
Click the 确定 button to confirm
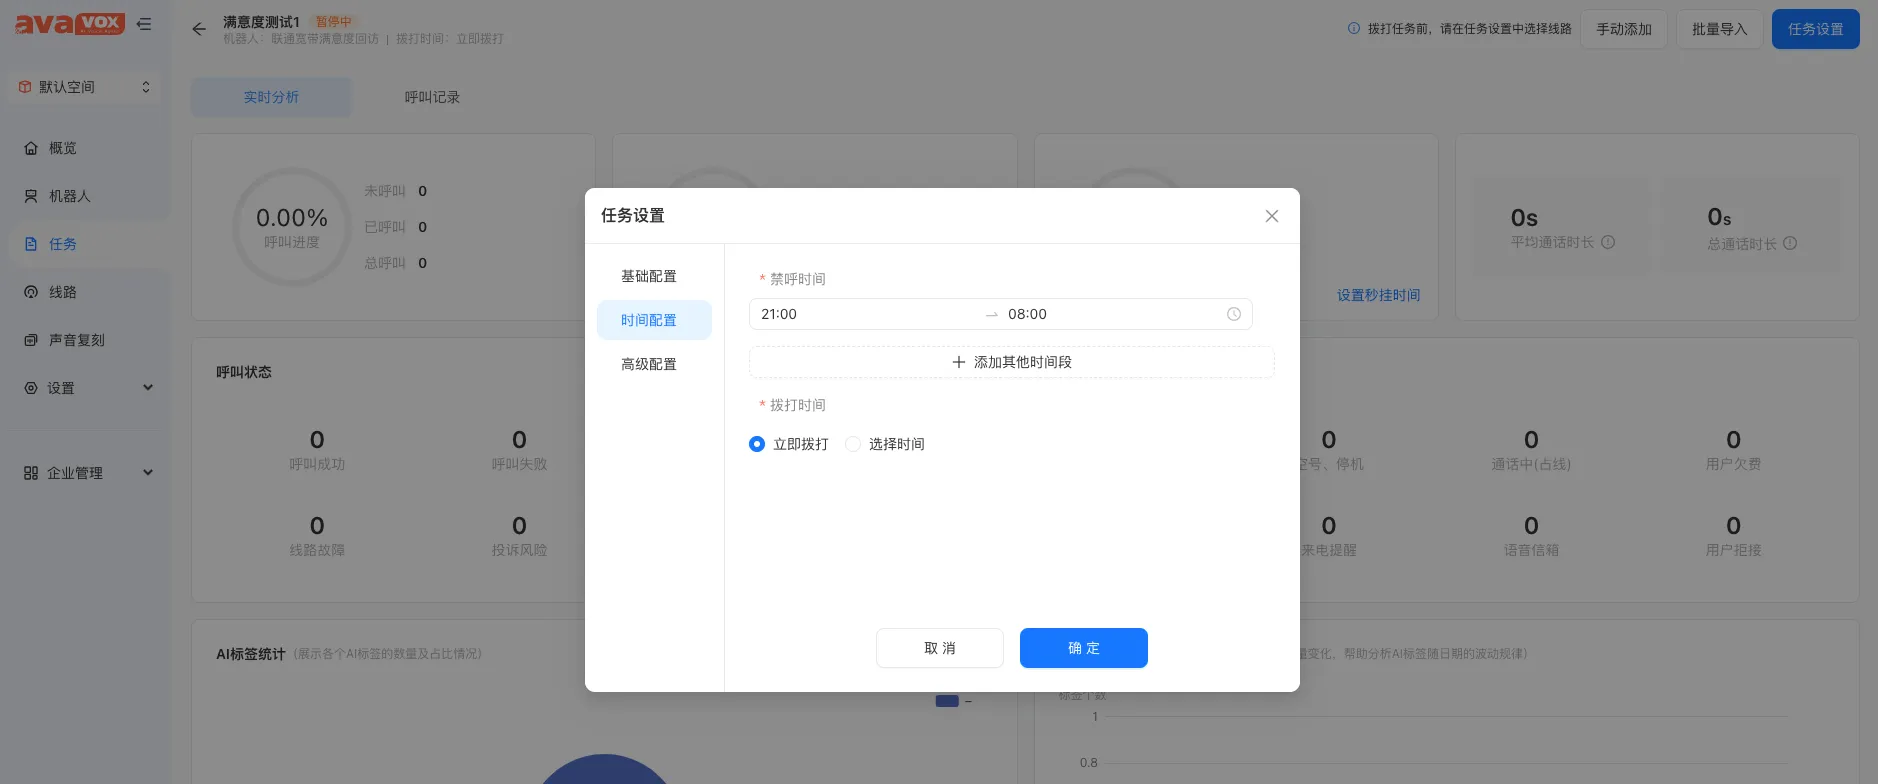click(x=1083, y=648)
